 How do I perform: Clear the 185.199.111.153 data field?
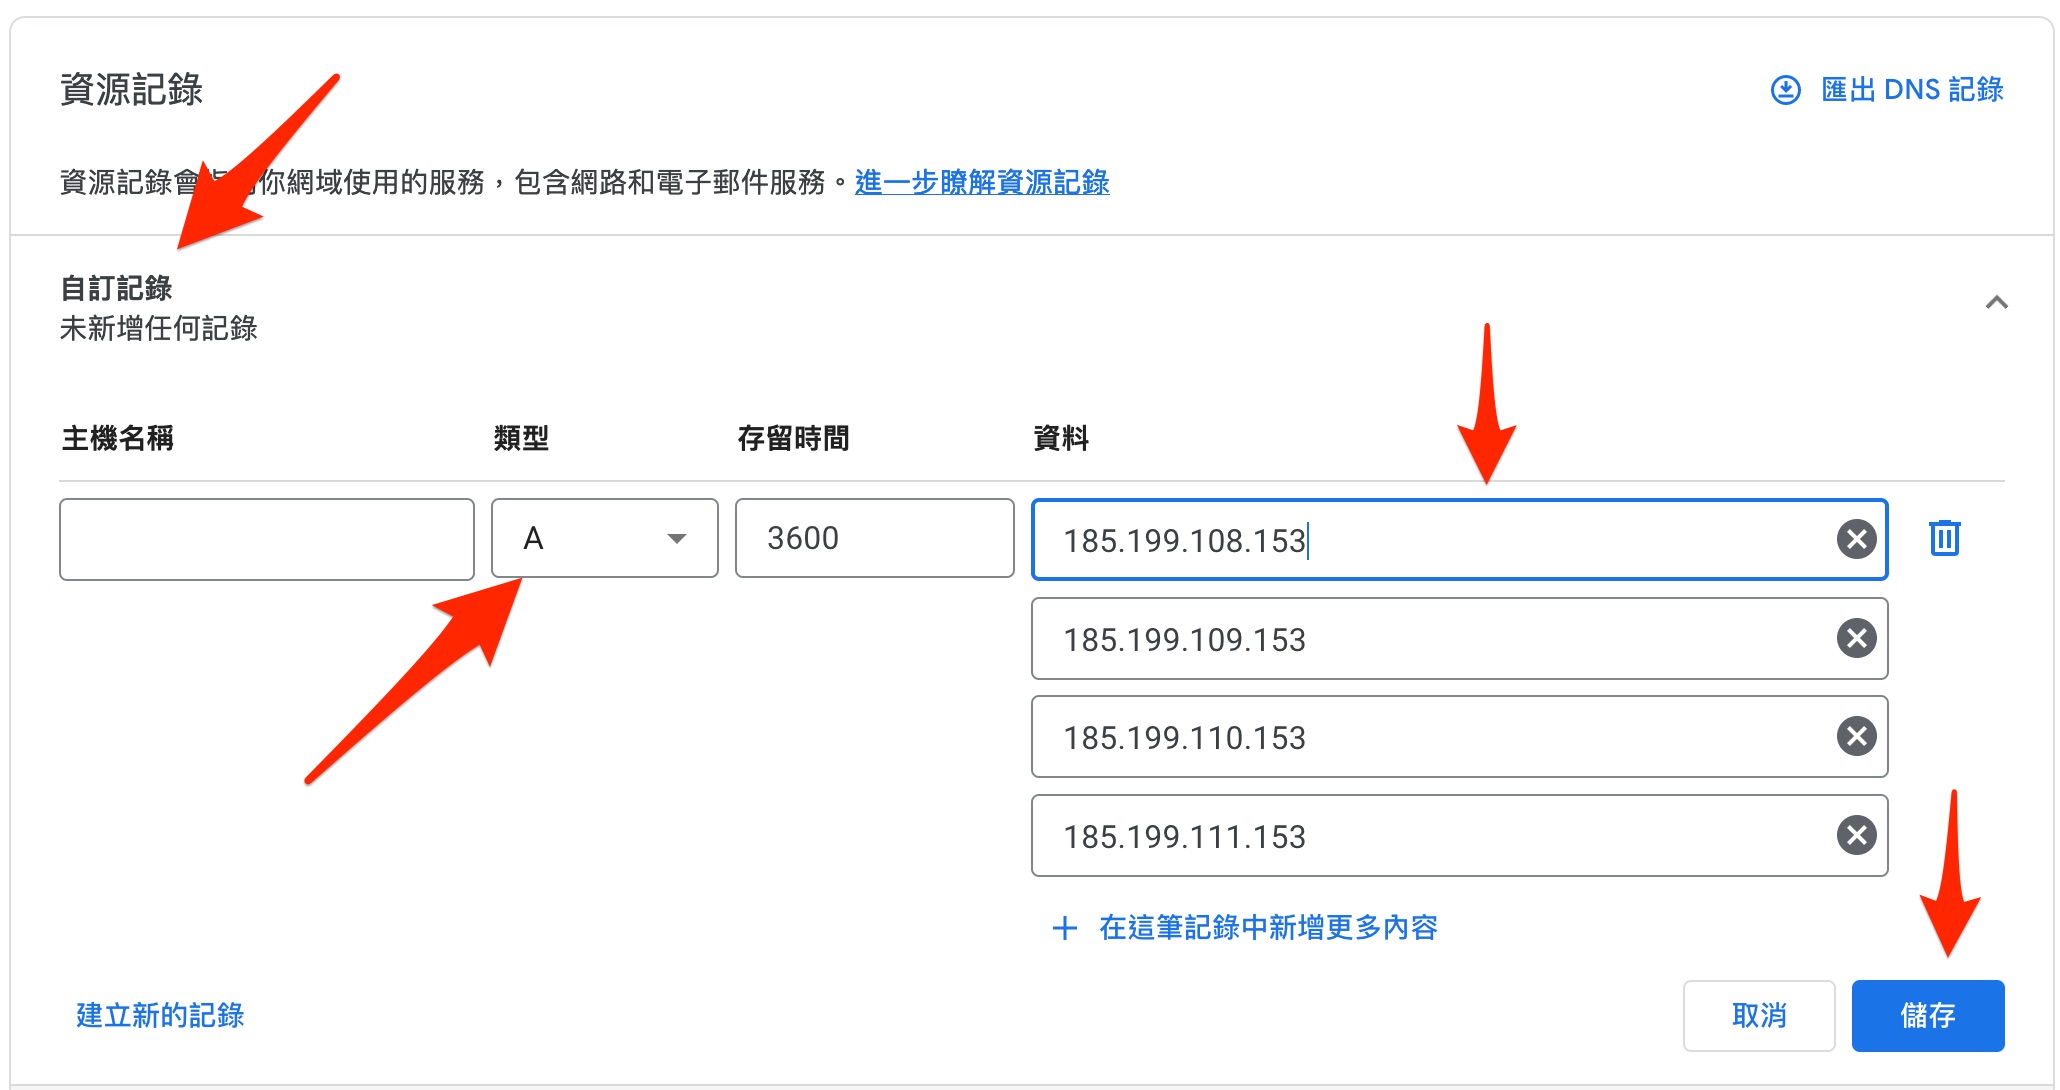tap(1856, 835)
